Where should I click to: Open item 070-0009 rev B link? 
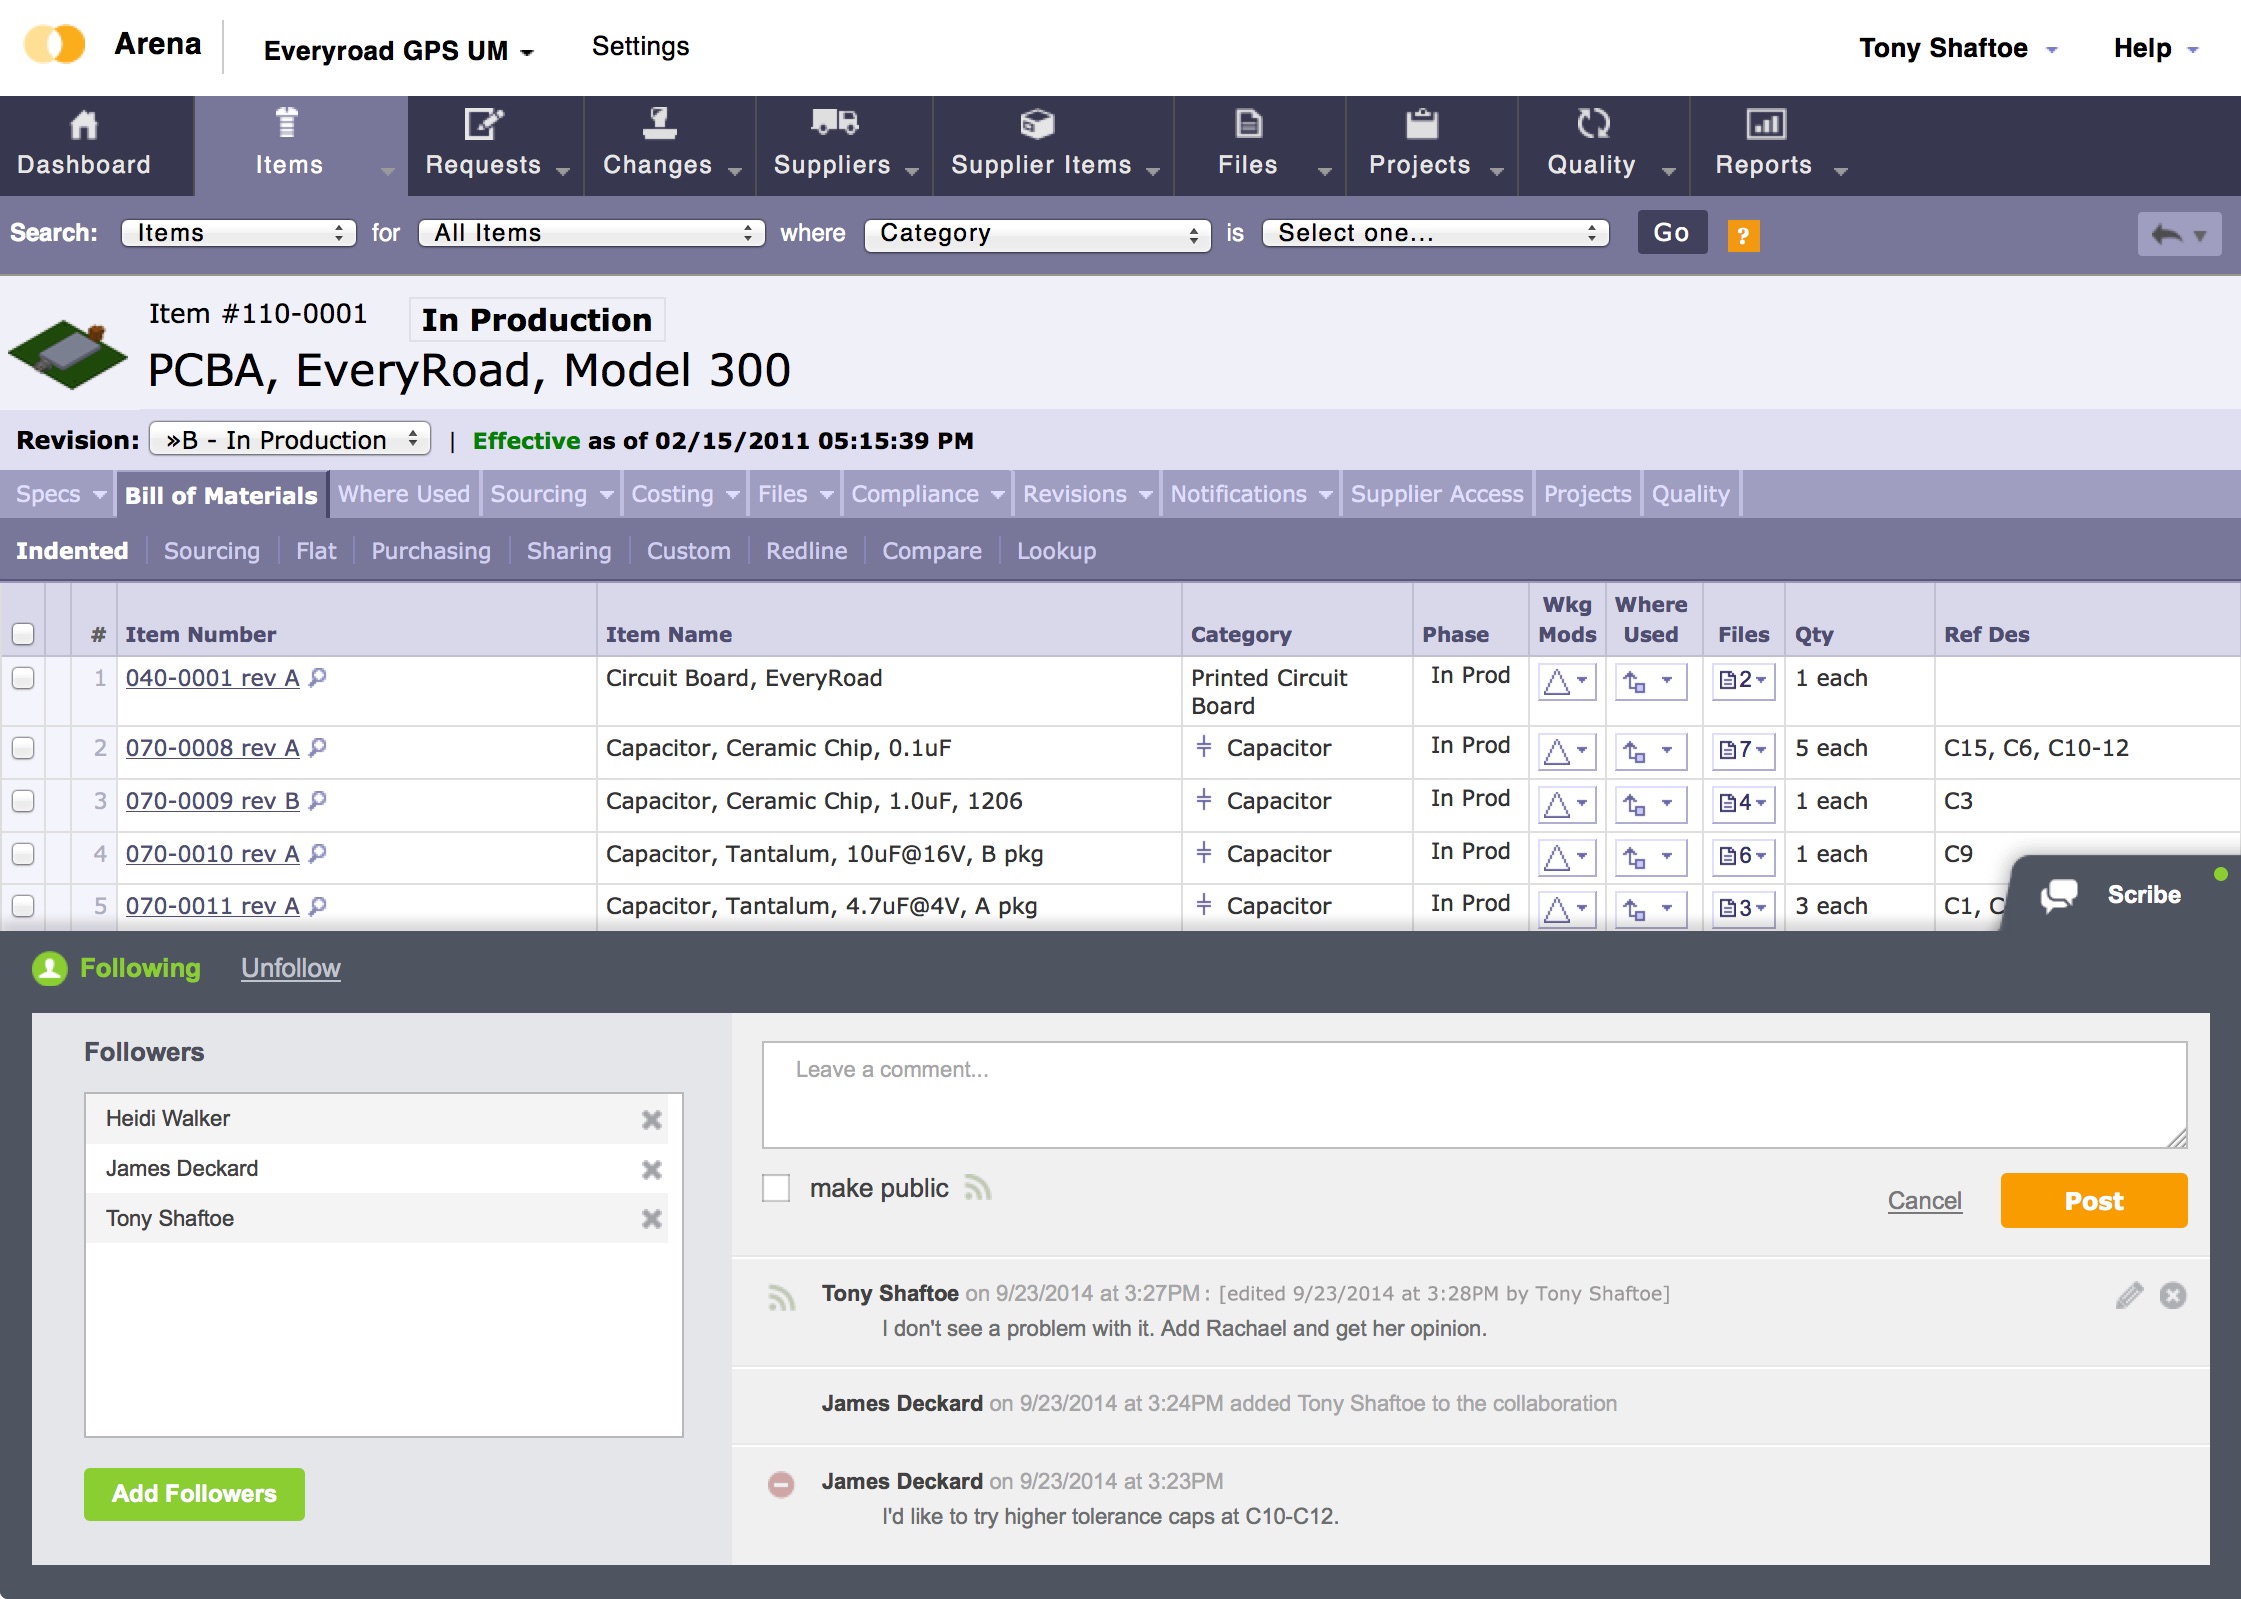pos(211,801)
